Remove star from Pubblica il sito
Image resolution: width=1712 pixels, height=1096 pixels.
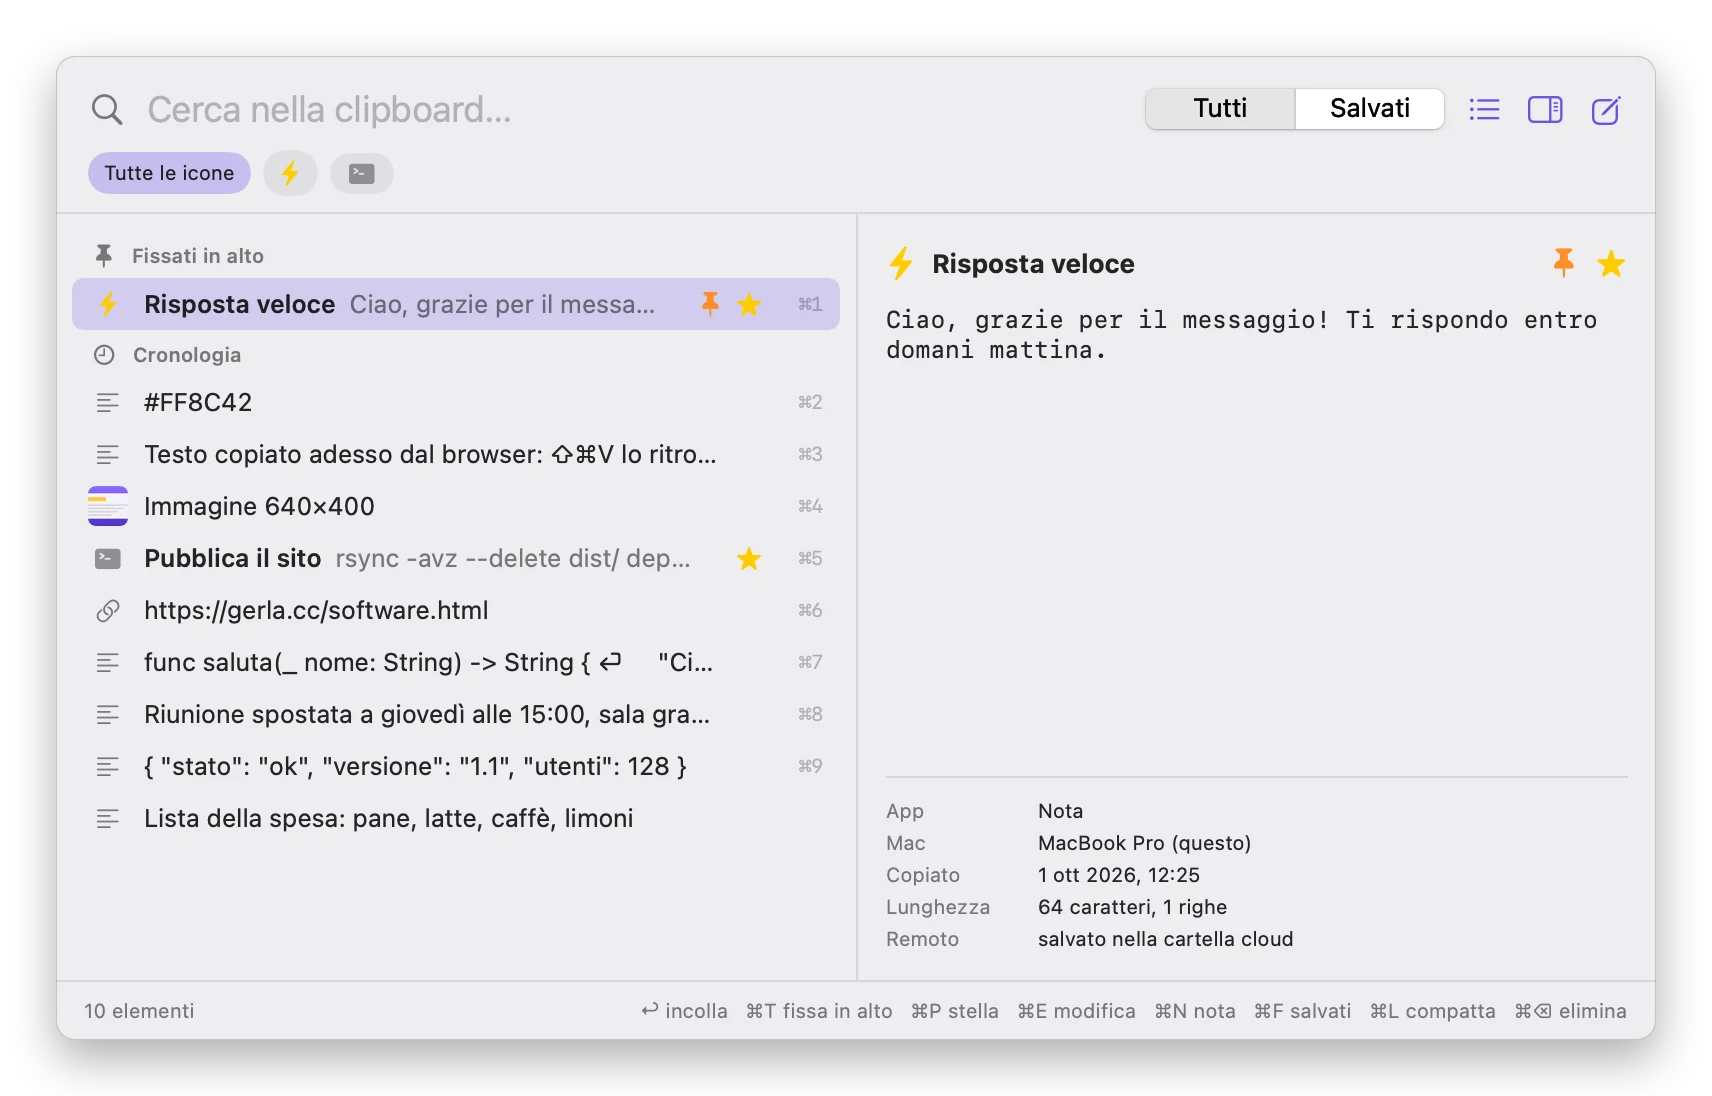click(749, 558)
